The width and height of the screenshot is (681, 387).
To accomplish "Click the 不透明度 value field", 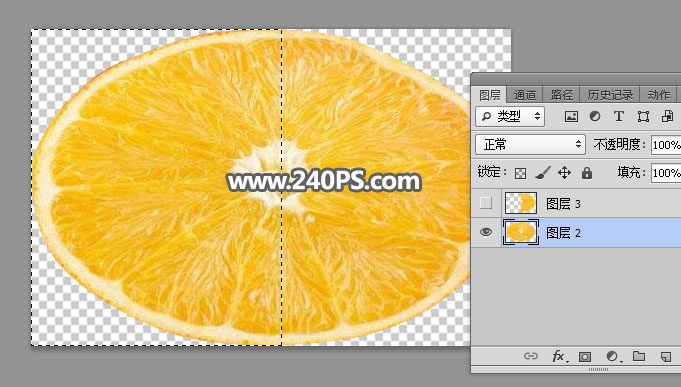I will pos(666,145).
